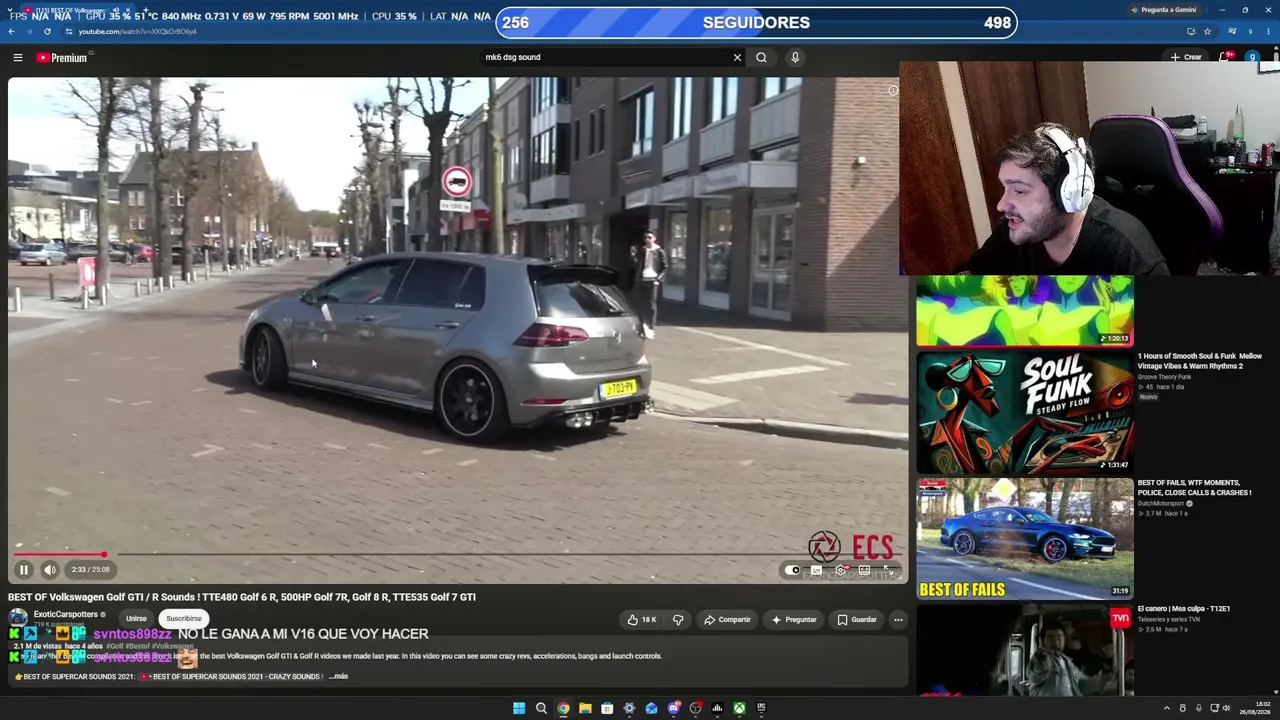Pause the video playback
The width and height of the screenshot is (1280, 720).
(23, 570)
